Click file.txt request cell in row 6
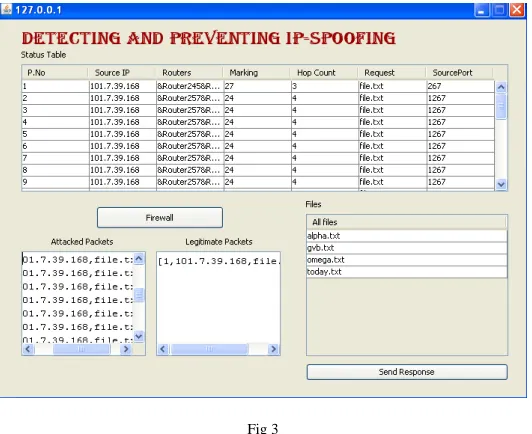The image size is (532, 434). 393,146
